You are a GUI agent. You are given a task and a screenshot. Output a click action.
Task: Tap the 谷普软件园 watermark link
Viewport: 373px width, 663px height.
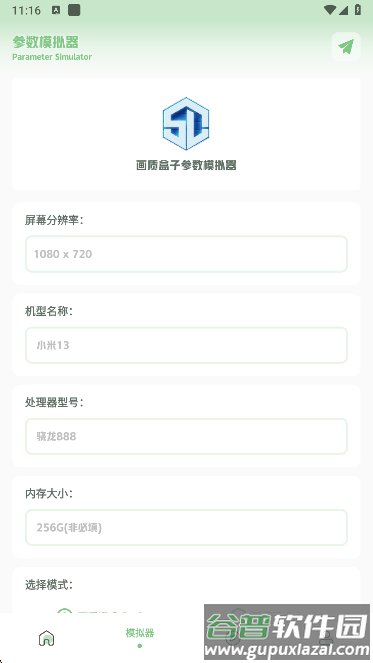point(287,632)
